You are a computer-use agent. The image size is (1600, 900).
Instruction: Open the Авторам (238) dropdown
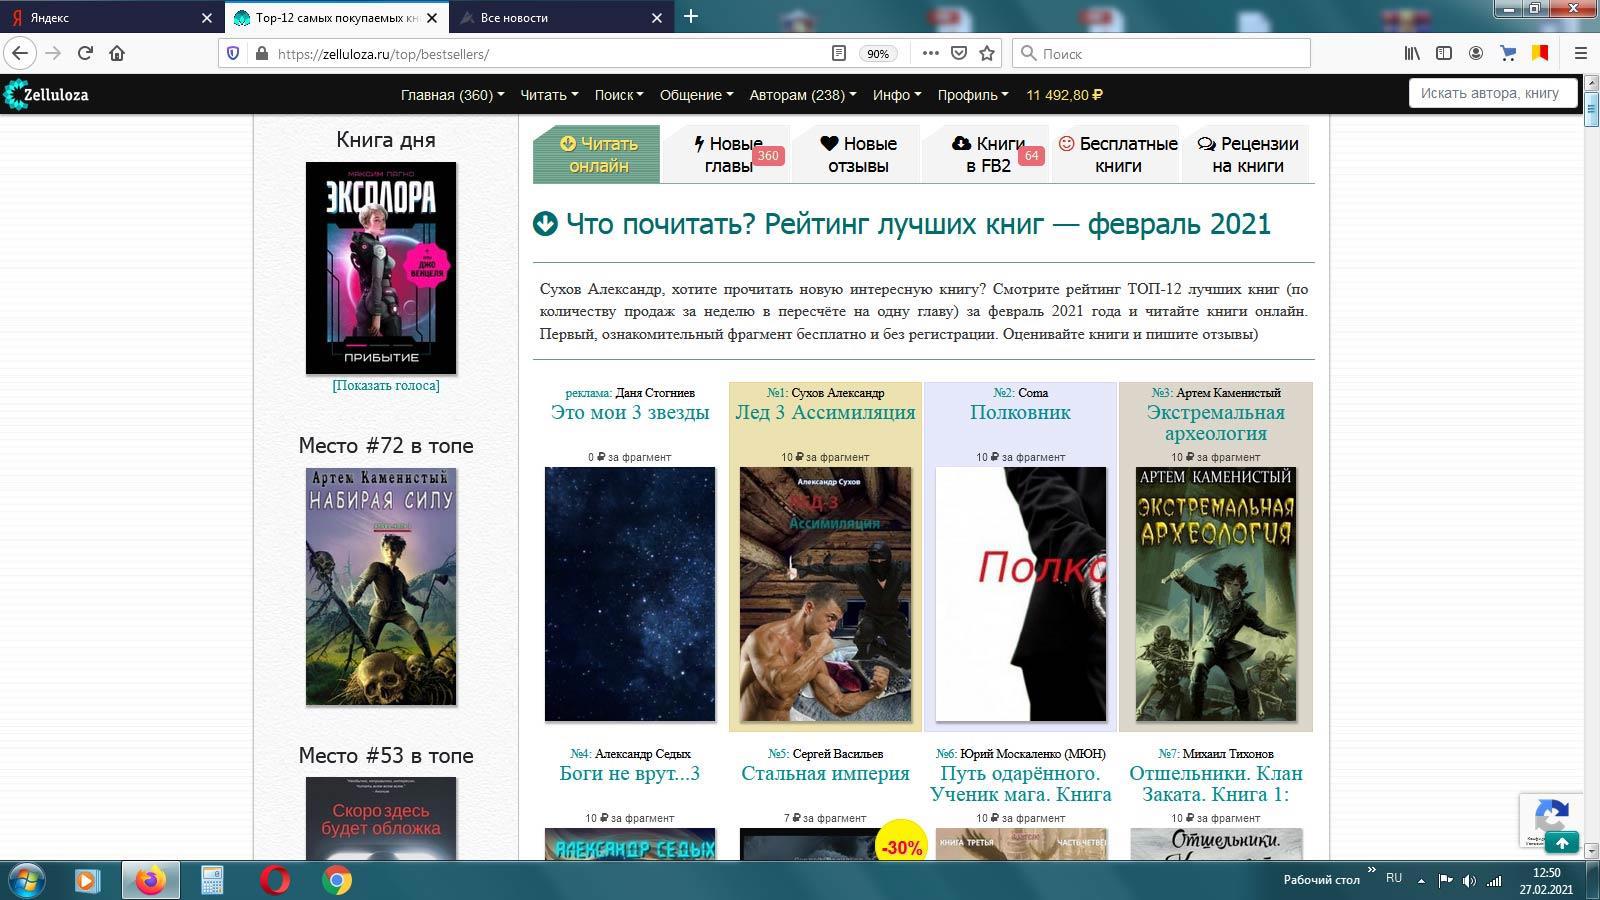coord(802,95)
